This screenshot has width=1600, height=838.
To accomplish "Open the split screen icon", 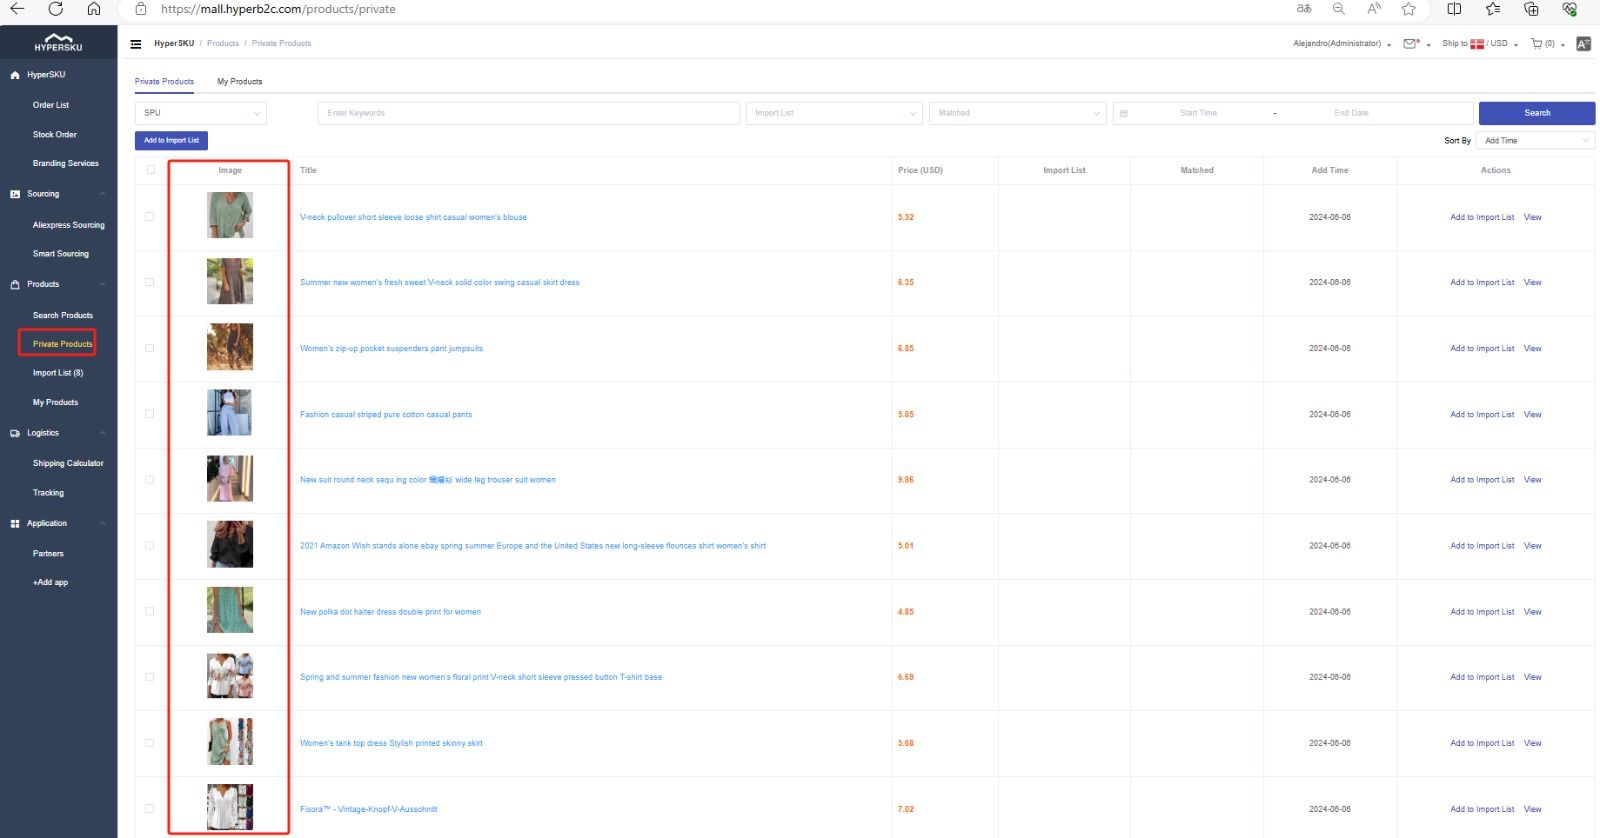I will tap(1454, 9).
